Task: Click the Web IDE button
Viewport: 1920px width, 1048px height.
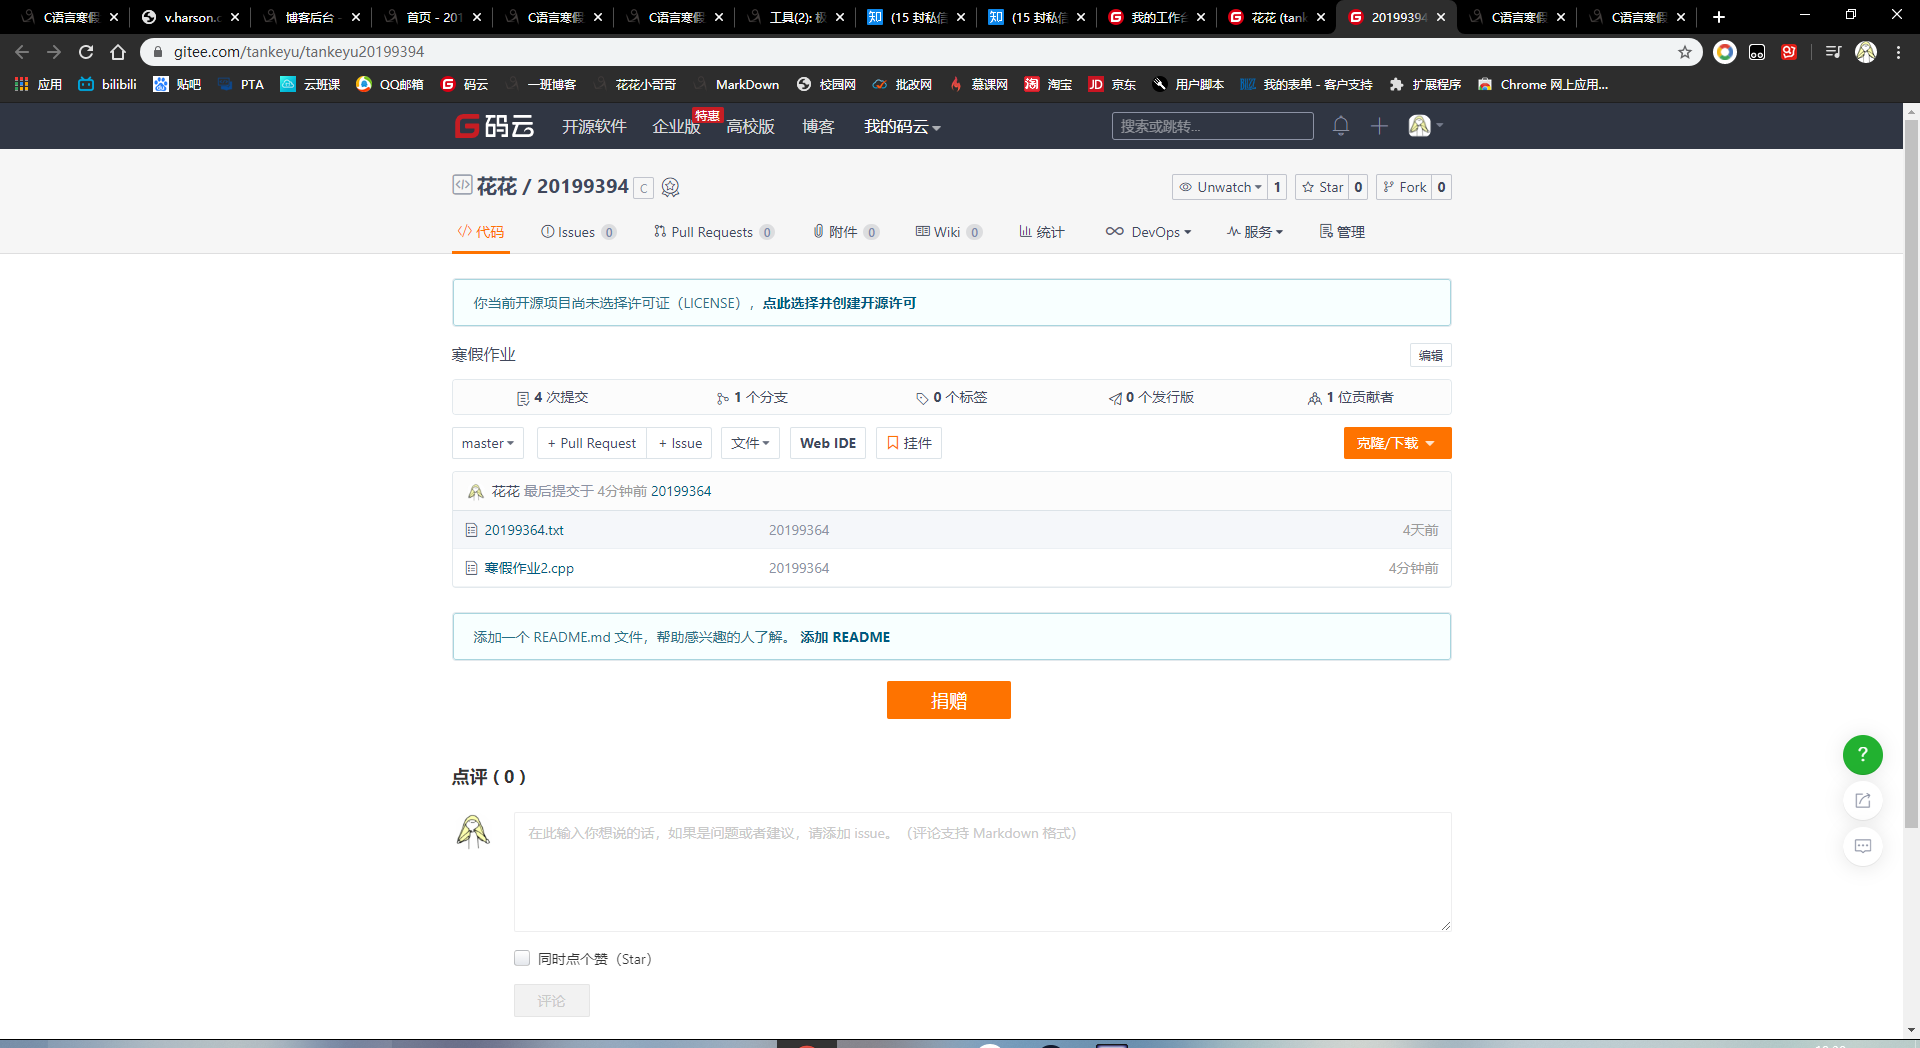Action: coord(828,443)
